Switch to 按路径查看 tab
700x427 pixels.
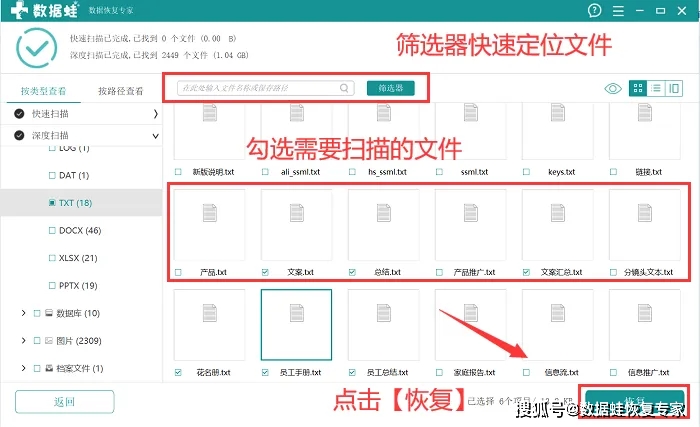121,91
